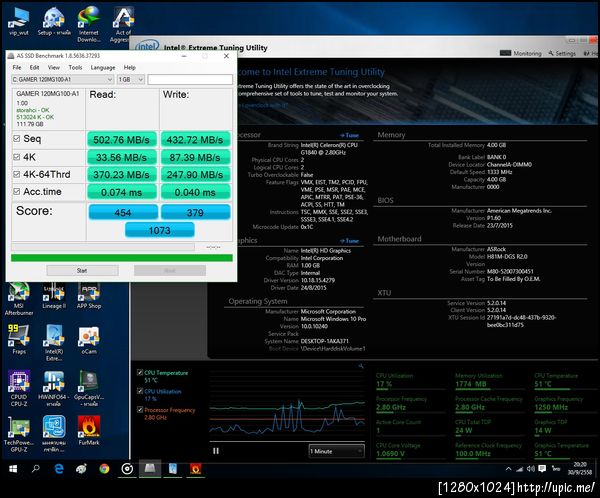
Task: Launch Microsoft Edge from taskbar
Action: 59,469
